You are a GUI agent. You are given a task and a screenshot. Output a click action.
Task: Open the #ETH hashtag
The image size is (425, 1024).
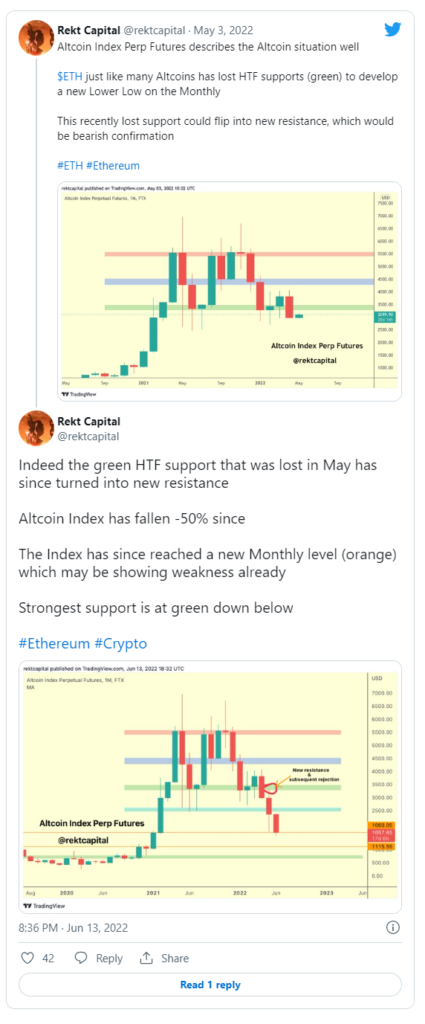(x=70, y=165)
